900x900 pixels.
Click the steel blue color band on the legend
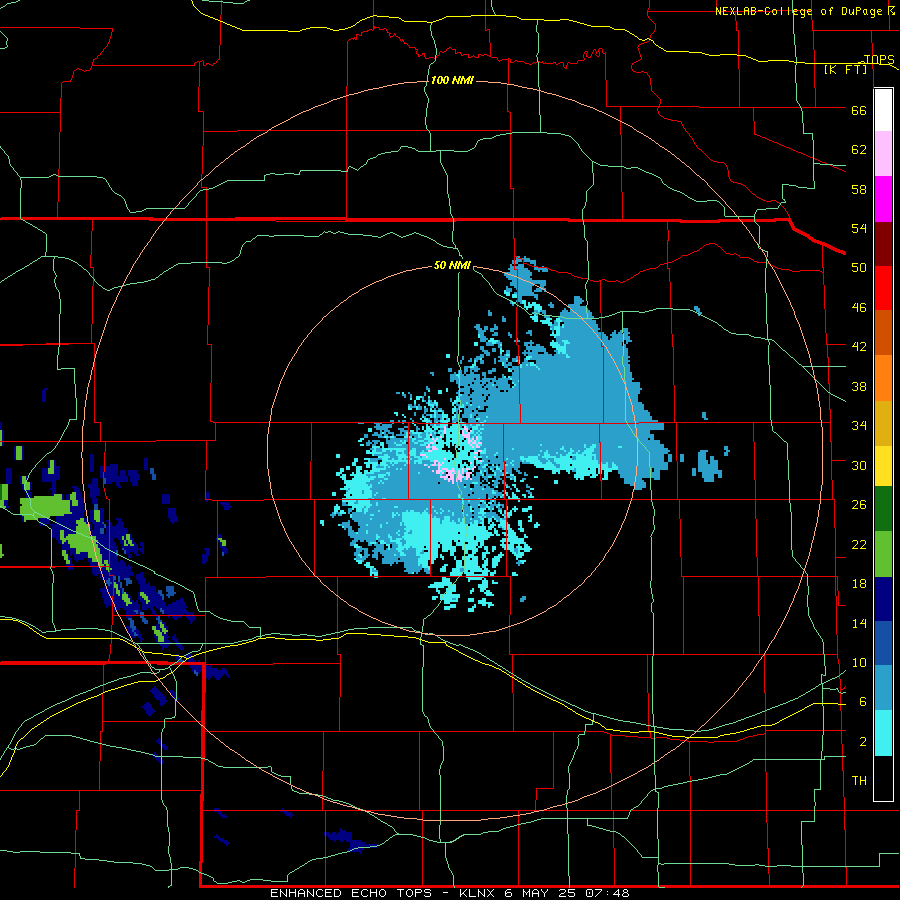coord(883,688)
